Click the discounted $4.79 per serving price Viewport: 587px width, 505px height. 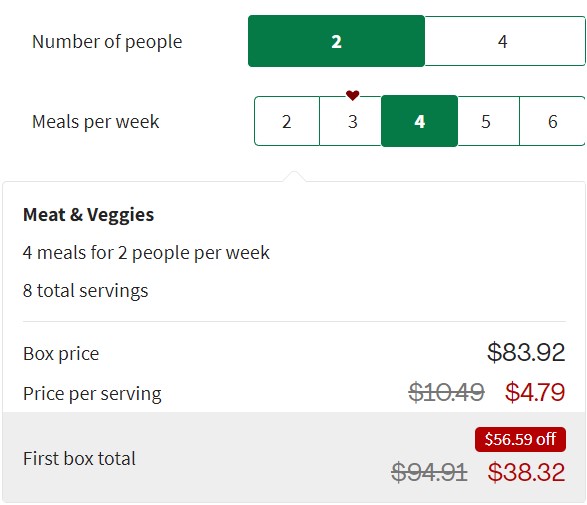pyautogui.click(x=535, y=392)
